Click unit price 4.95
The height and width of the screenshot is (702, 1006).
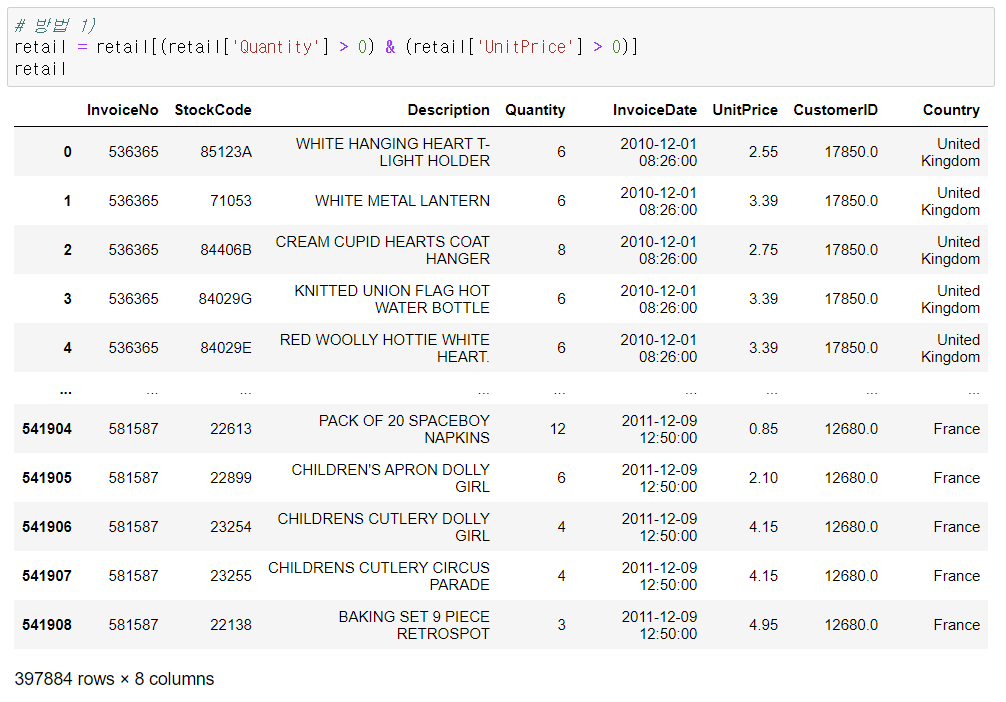[763, 625]
